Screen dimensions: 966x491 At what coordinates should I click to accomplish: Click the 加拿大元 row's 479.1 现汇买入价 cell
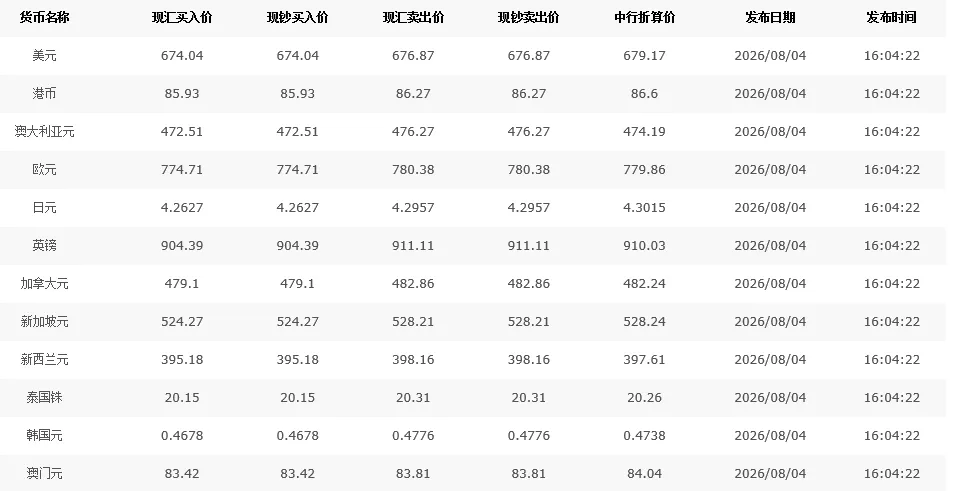[182, 283]
